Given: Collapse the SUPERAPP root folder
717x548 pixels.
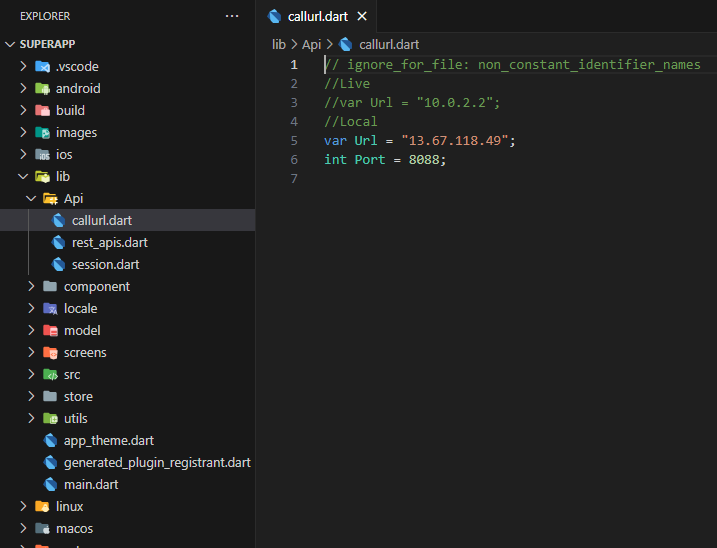Looking at the screenshot, I should pos(11,45).
